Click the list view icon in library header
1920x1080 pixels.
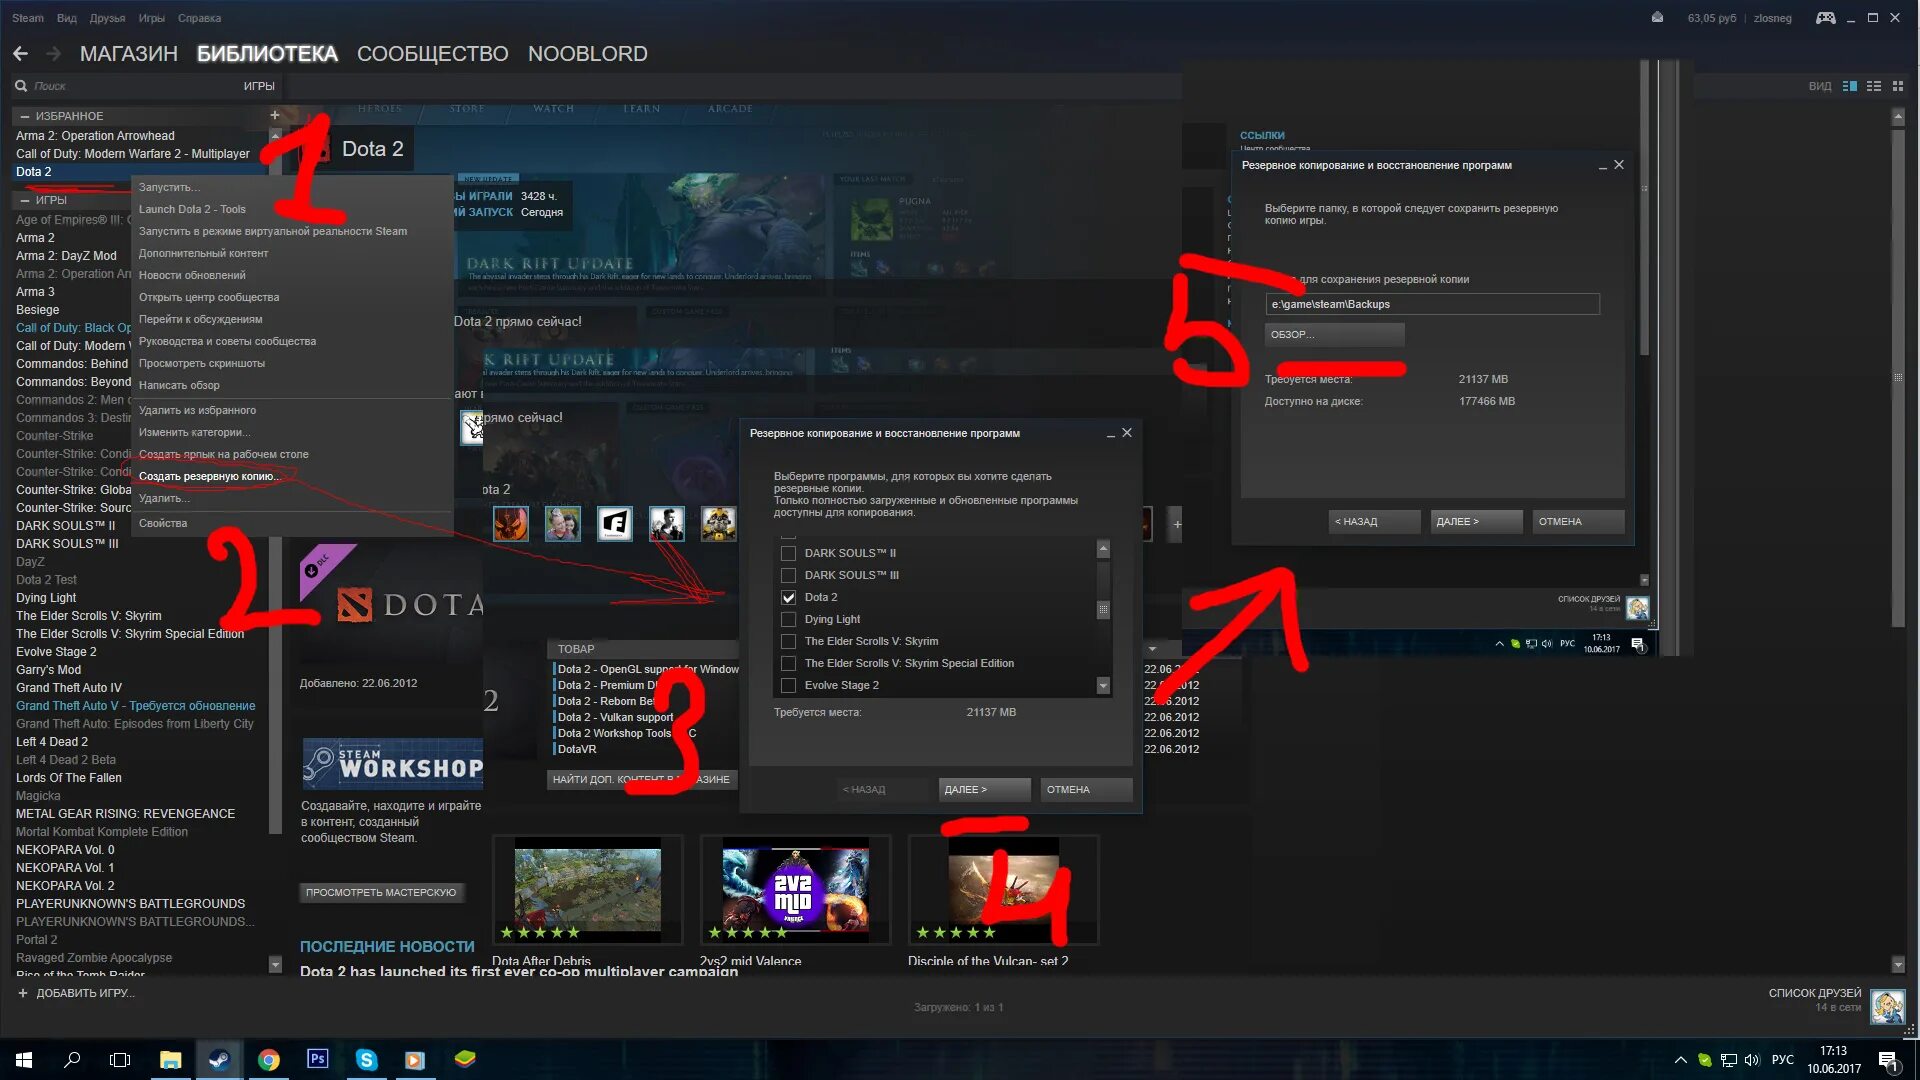pyautogui.click(x=1874, y=86)
